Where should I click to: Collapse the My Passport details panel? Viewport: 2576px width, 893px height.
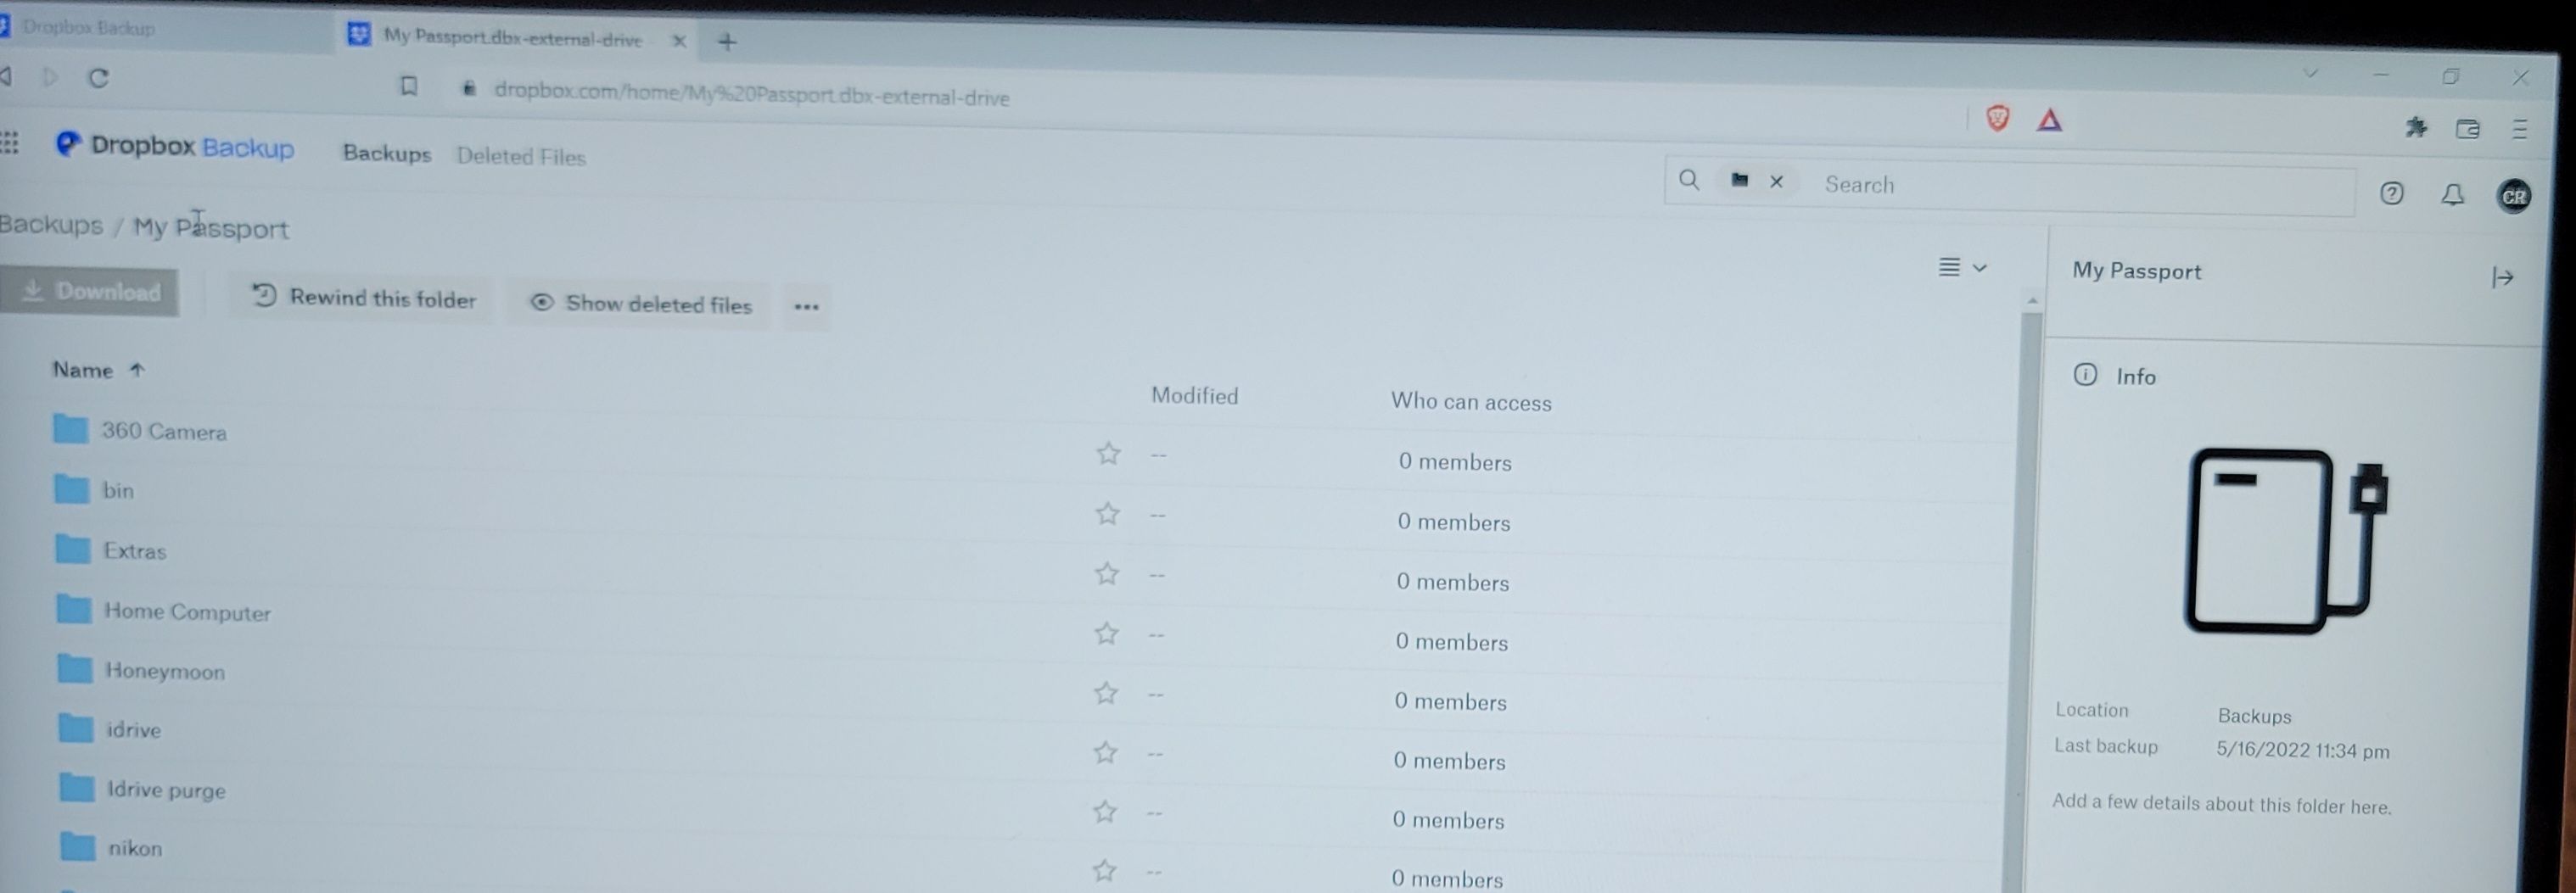(x=2502, y=277)
